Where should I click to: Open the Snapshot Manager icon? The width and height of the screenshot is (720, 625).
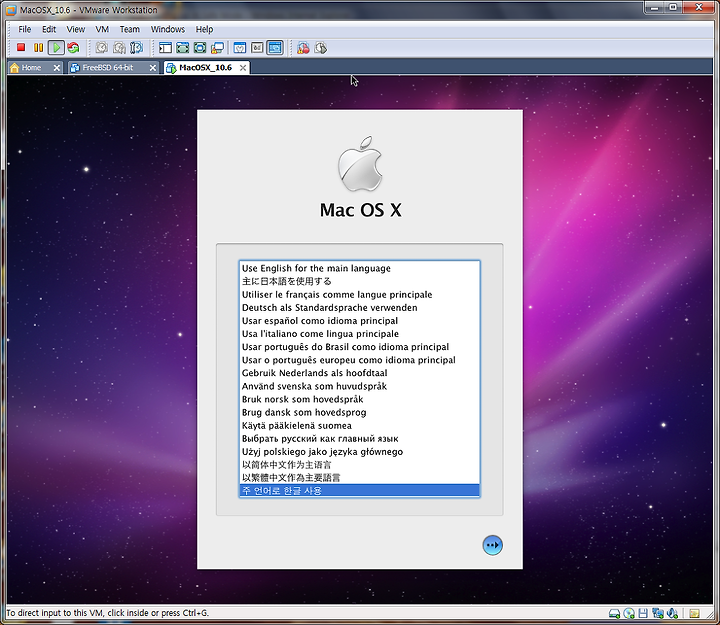pyautogui.click(x=136, y=47)
